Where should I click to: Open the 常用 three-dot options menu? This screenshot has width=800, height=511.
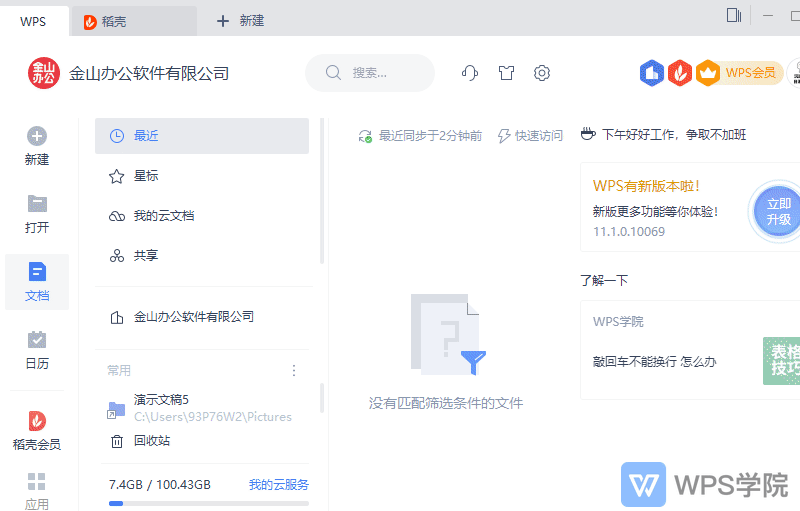(294, 370)
